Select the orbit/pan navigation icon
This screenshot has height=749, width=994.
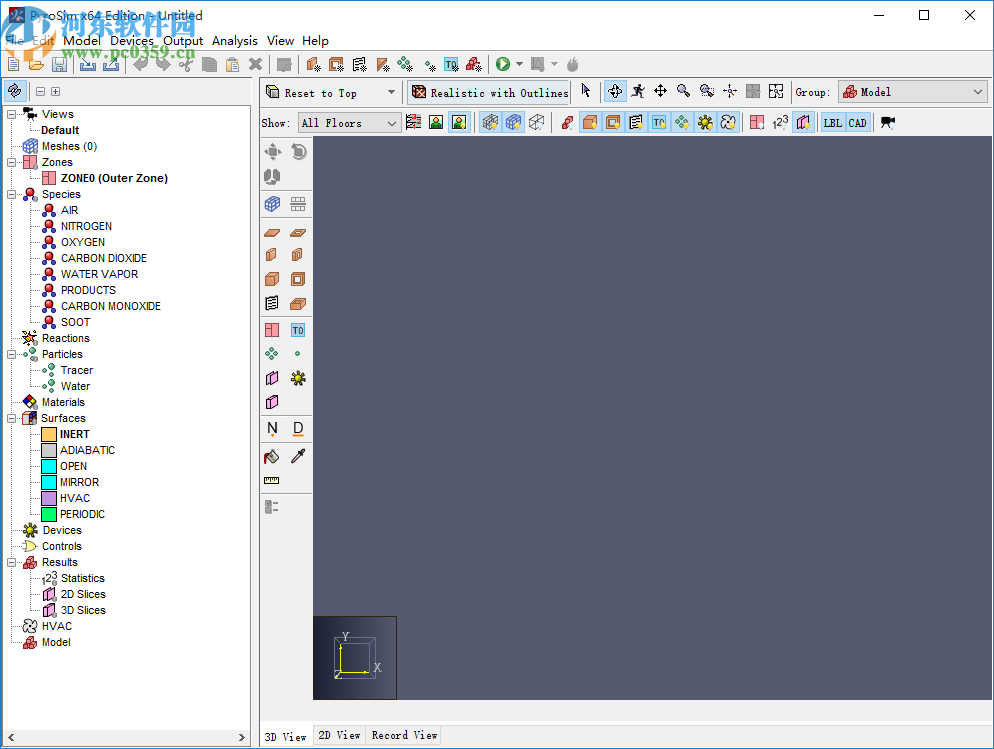(614, 91)
